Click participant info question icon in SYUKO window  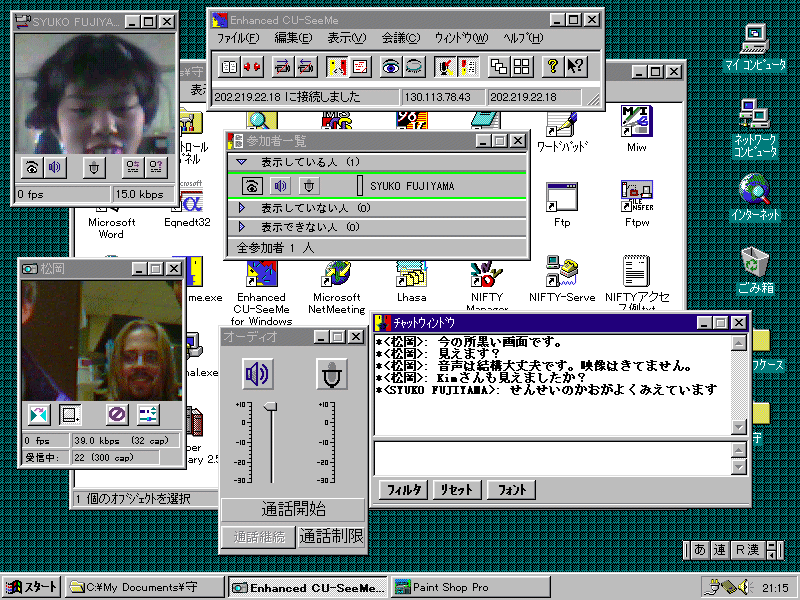[x=156, y=167]
